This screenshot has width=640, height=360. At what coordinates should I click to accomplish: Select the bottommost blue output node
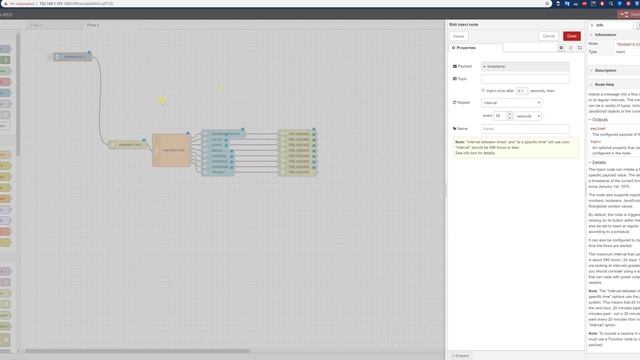218,172
